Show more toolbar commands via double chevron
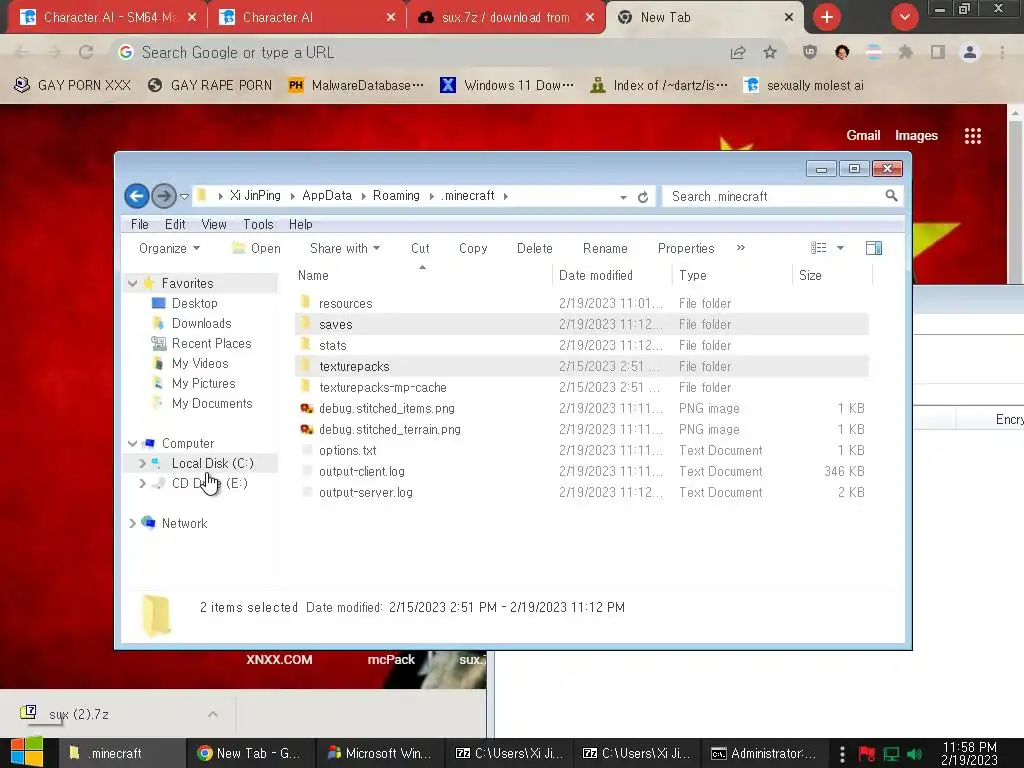Viewport: 1024px width, 768px height. 741,248
